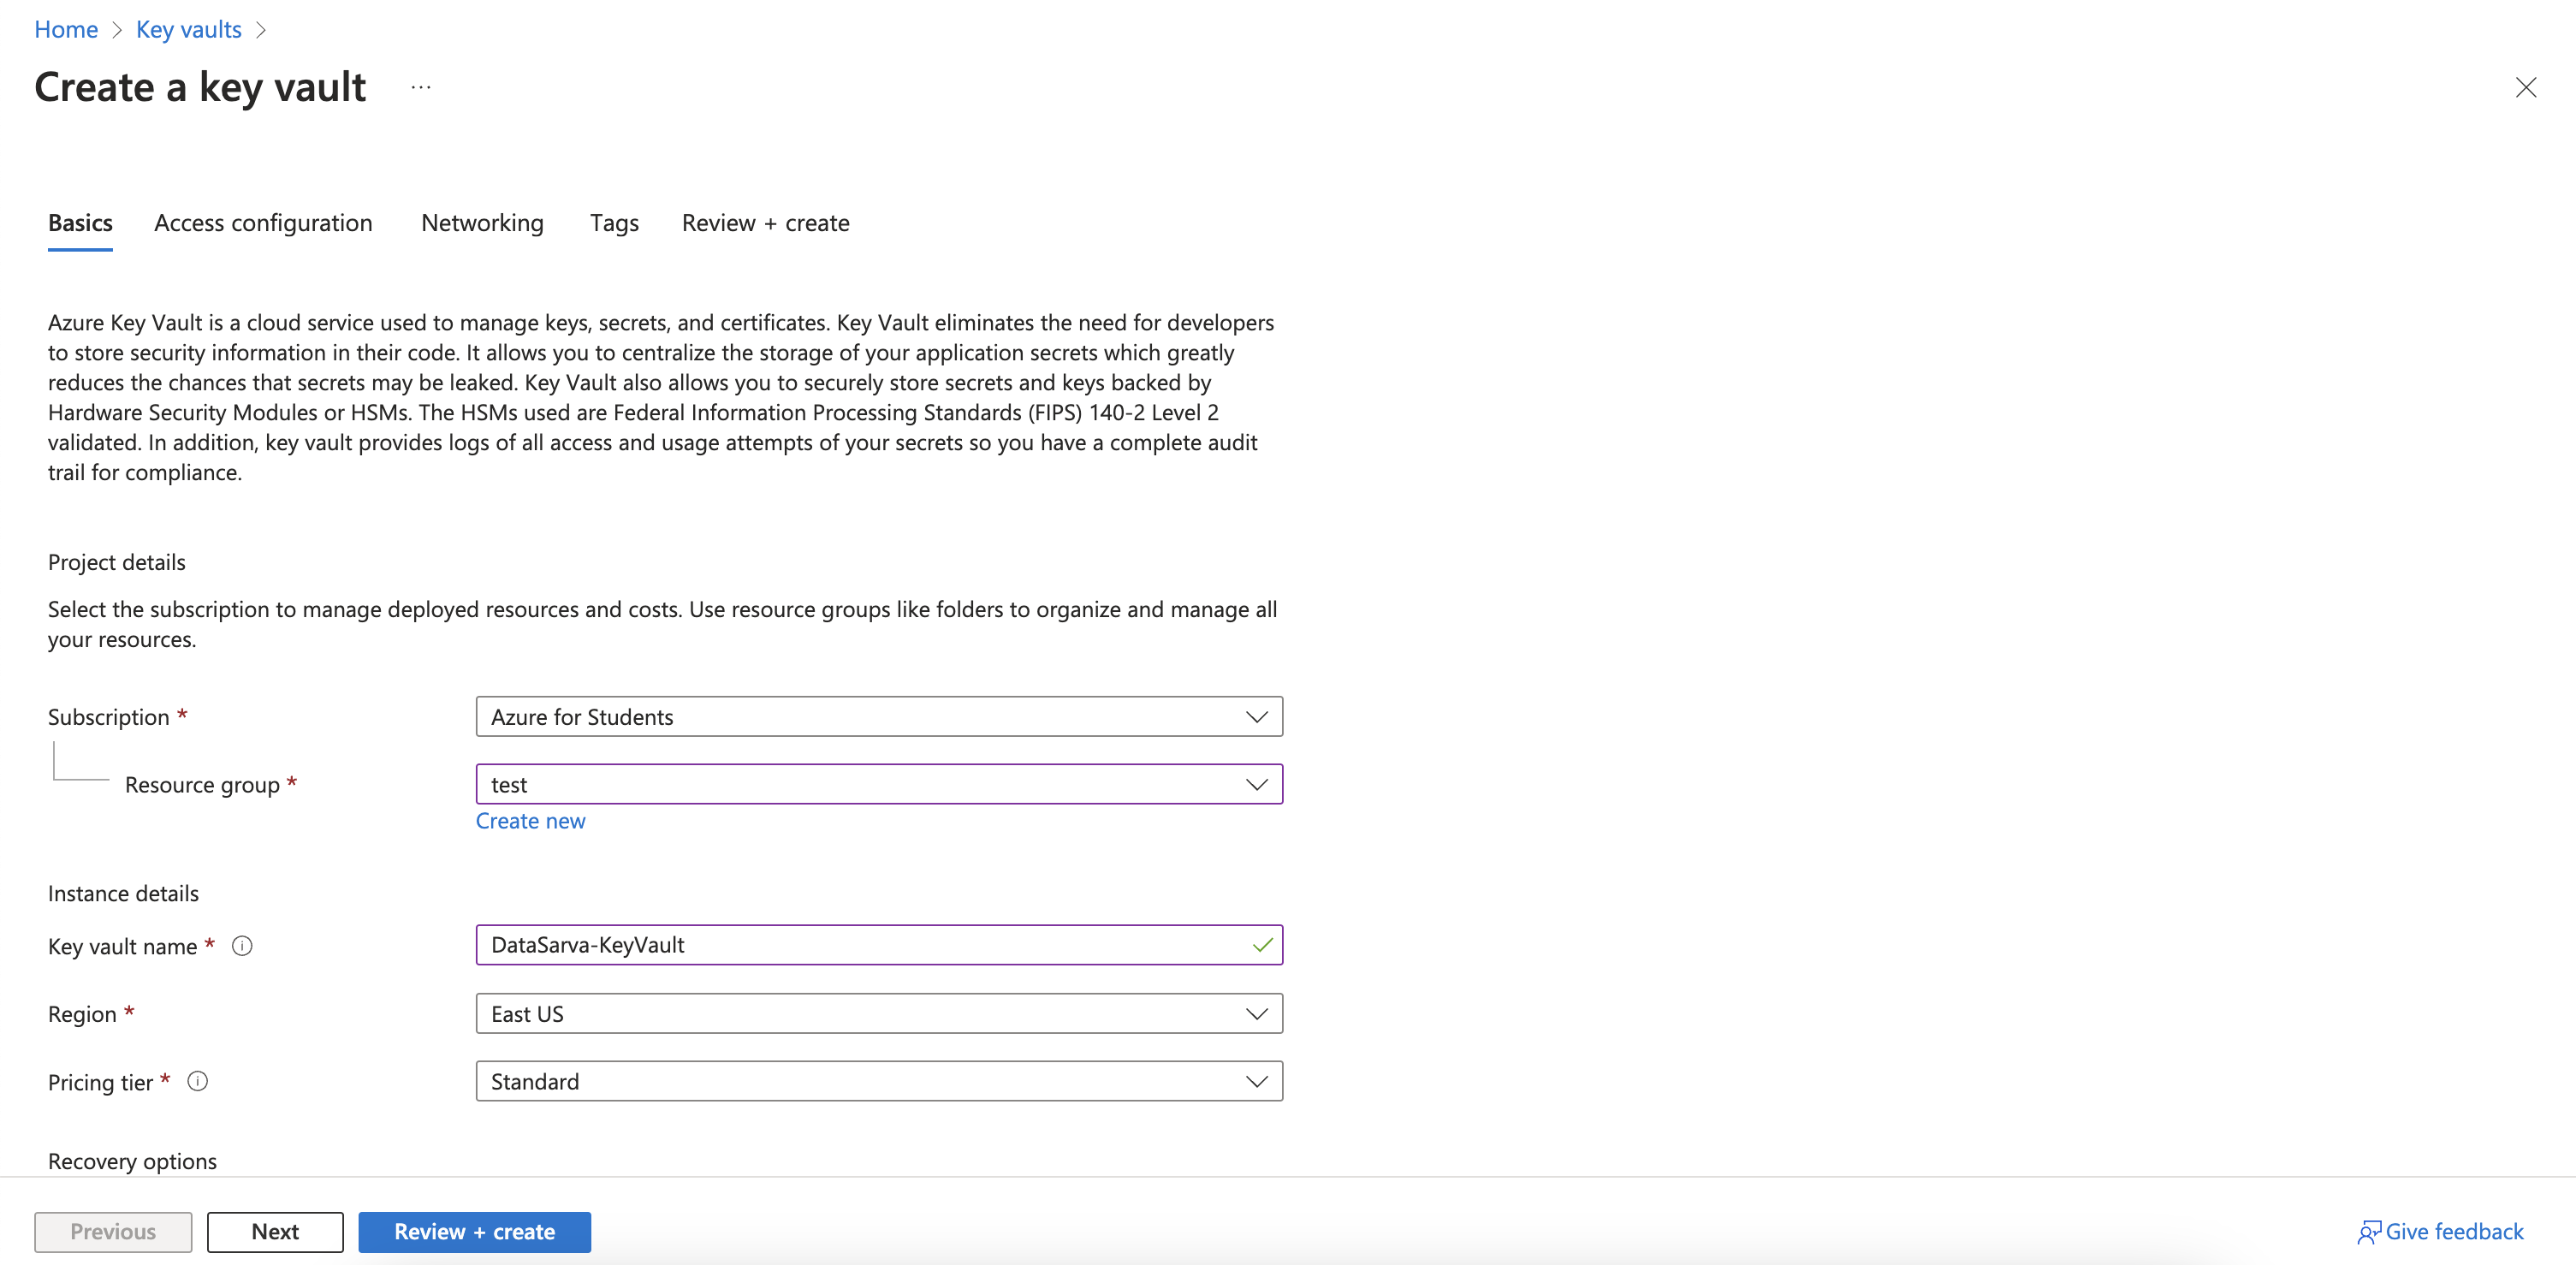Close the Create a key vault pane
The image size is (2576, 1265).
click(2525, 88)
